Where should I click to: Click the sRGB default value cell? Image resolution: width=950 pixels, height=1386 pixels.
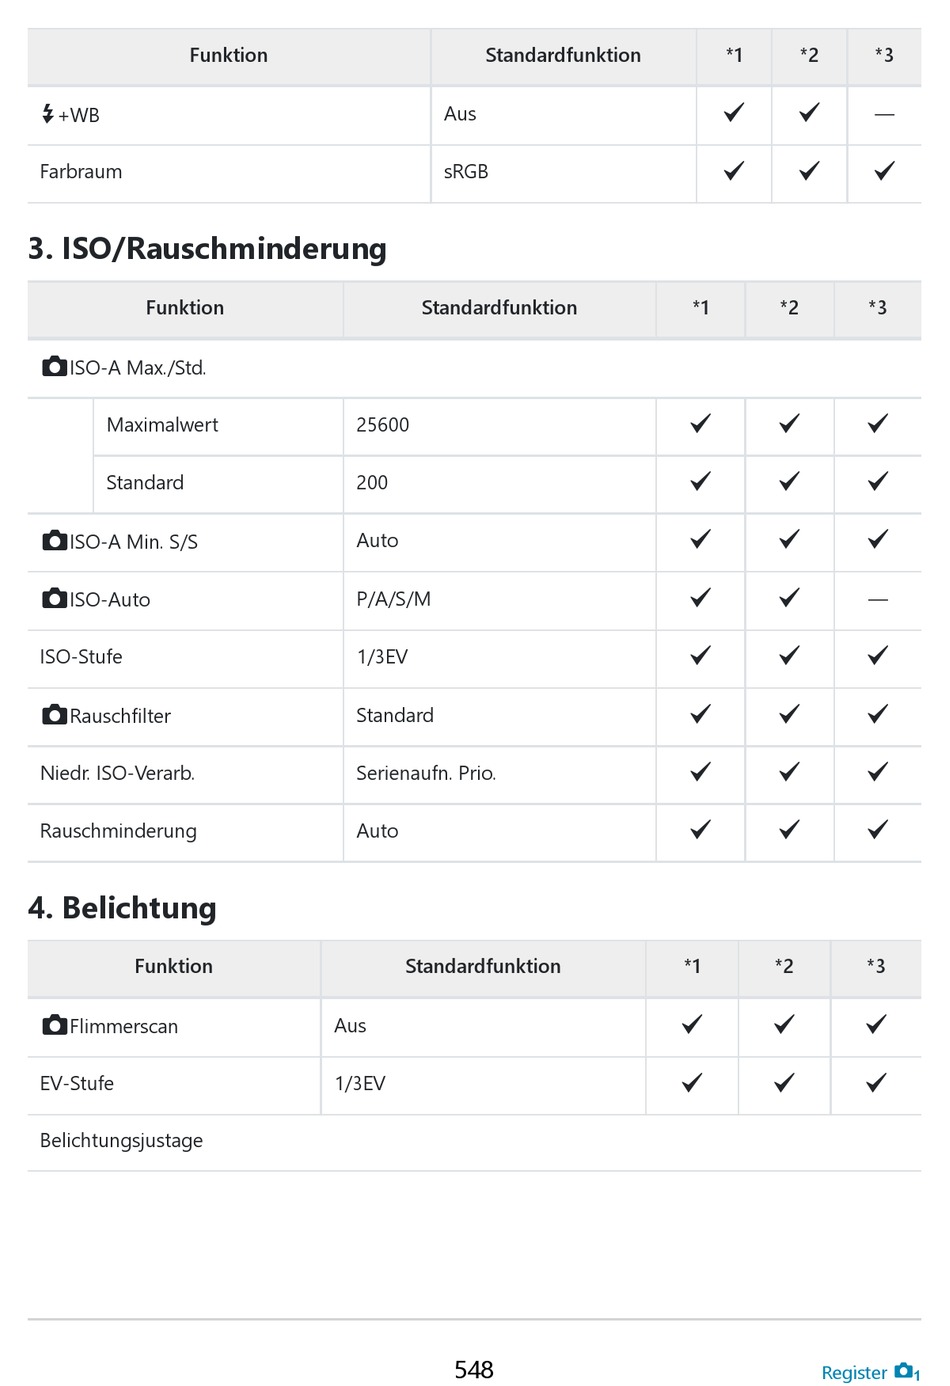564,173
